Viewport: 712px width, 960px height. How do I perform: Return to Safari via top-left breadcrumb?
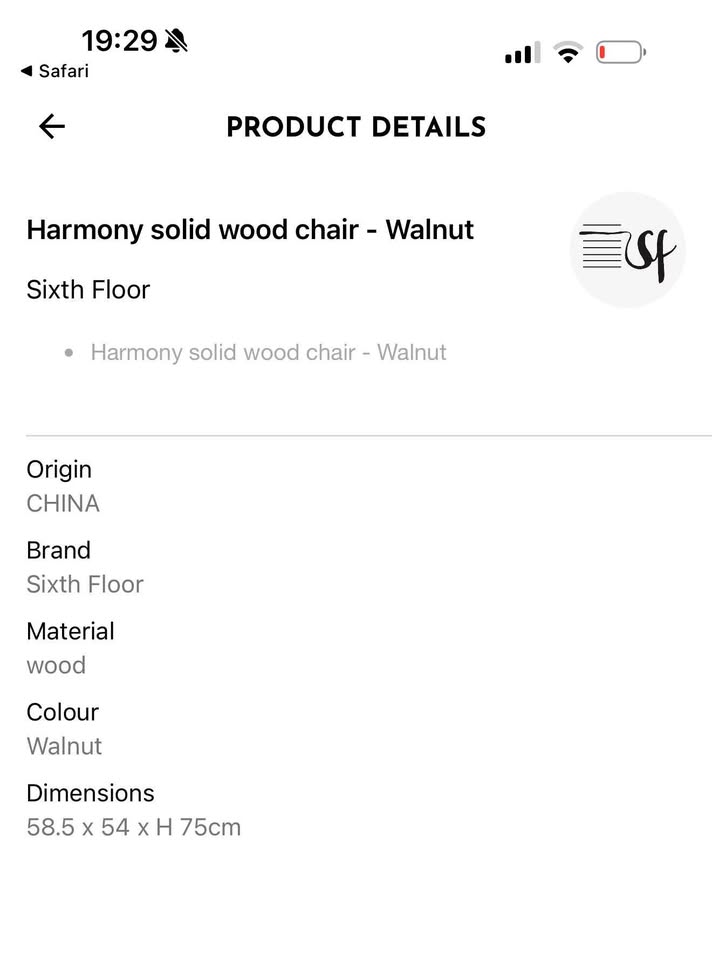pos(54,71)
